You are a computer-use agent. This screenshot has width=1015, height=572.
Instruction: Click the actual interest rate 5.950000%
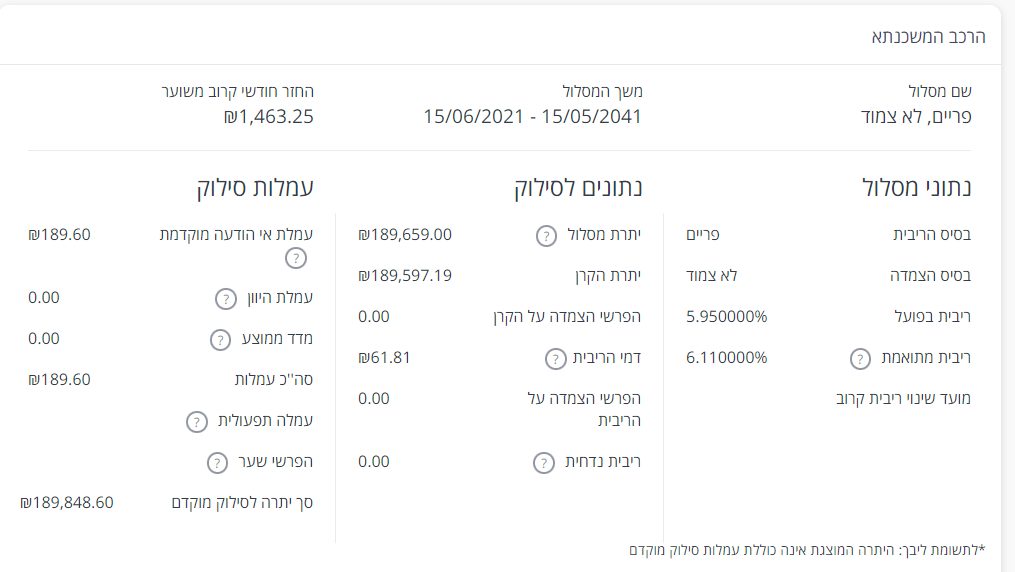[x=727, y=317]
